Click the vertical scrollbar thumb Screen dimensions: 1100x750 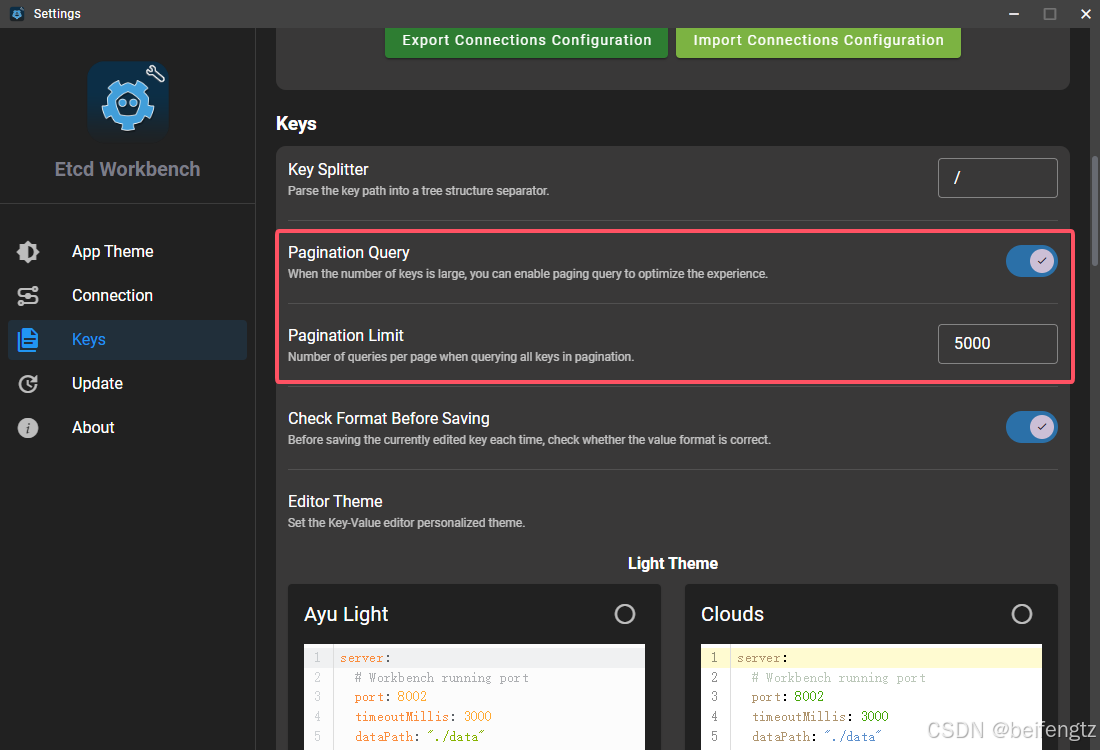pyautogui.click(x=1094, y=210)
